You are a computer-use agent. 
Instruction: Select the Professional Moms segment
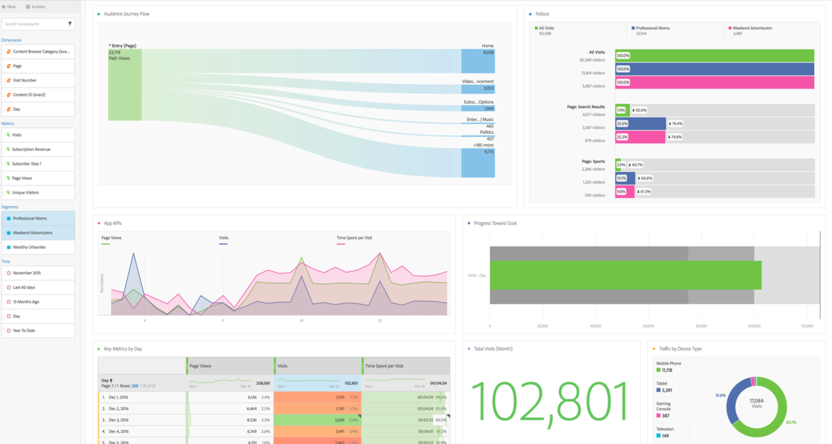[x=38, y=219]
